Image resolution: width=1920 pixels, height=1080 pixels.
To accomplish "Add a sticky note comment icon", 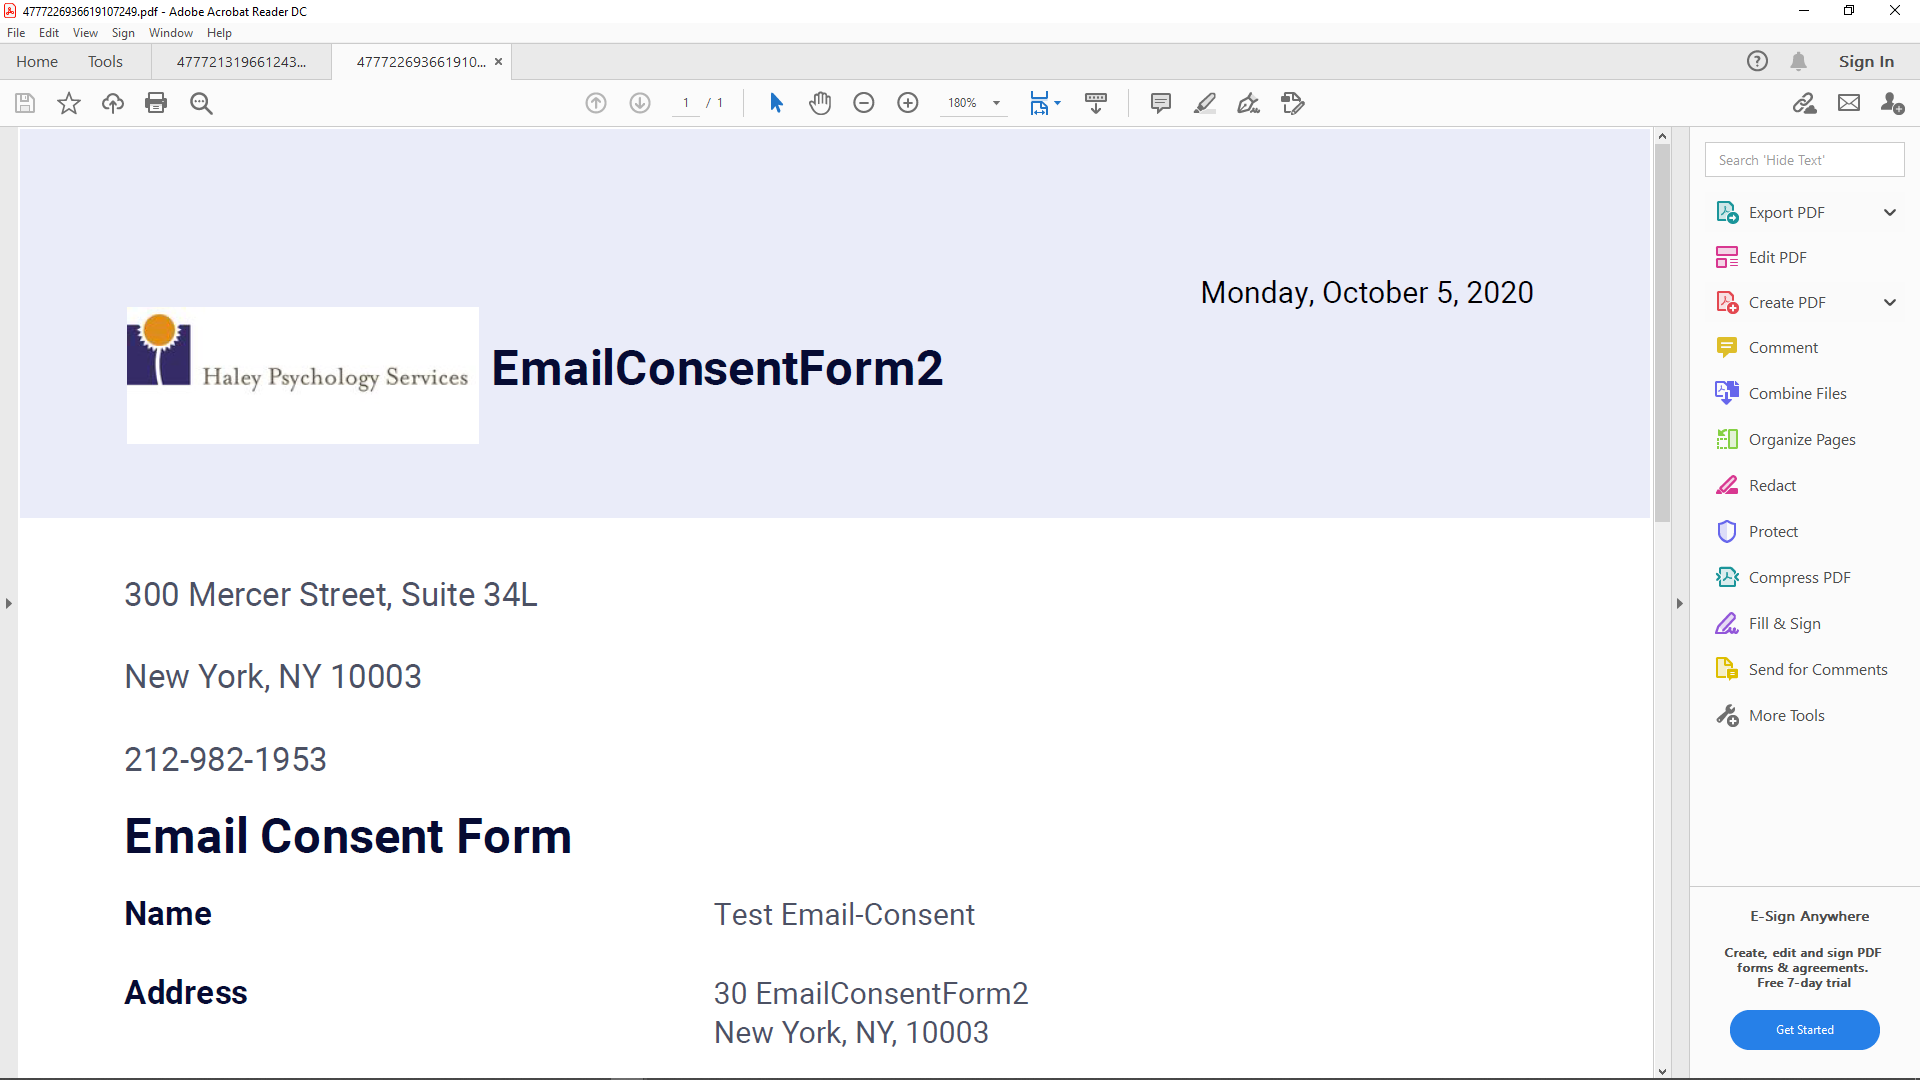I will tap(1161, 103).
